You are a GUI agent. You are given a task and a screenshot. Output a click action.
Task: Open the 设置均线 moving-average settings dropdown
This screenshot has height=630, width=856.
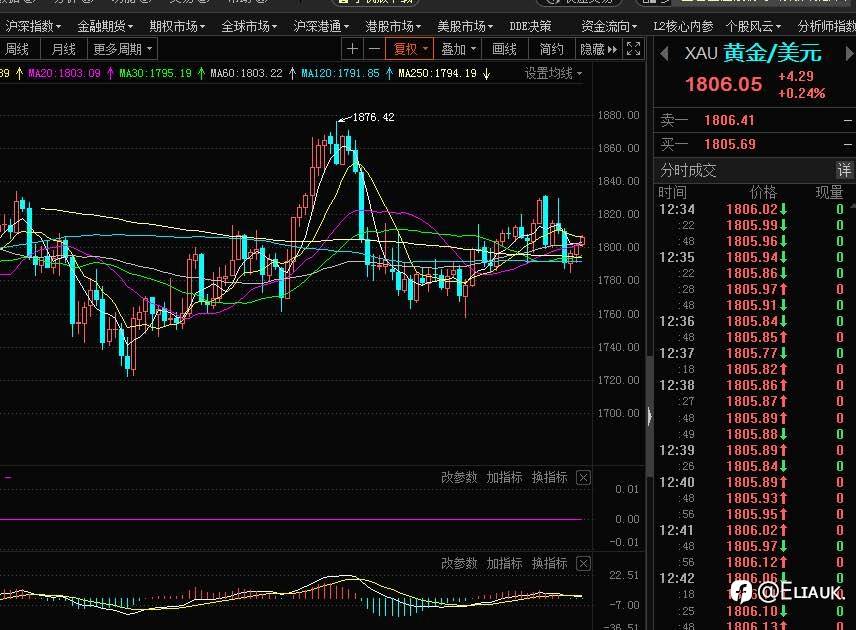click(553, 73)
